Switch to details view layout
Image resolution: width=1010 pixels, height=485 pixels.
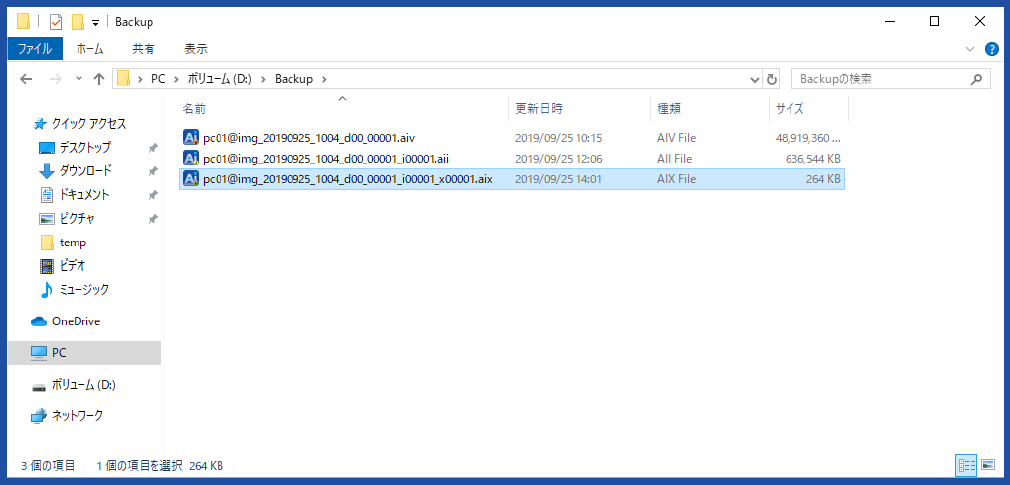[x=966, y=465]
